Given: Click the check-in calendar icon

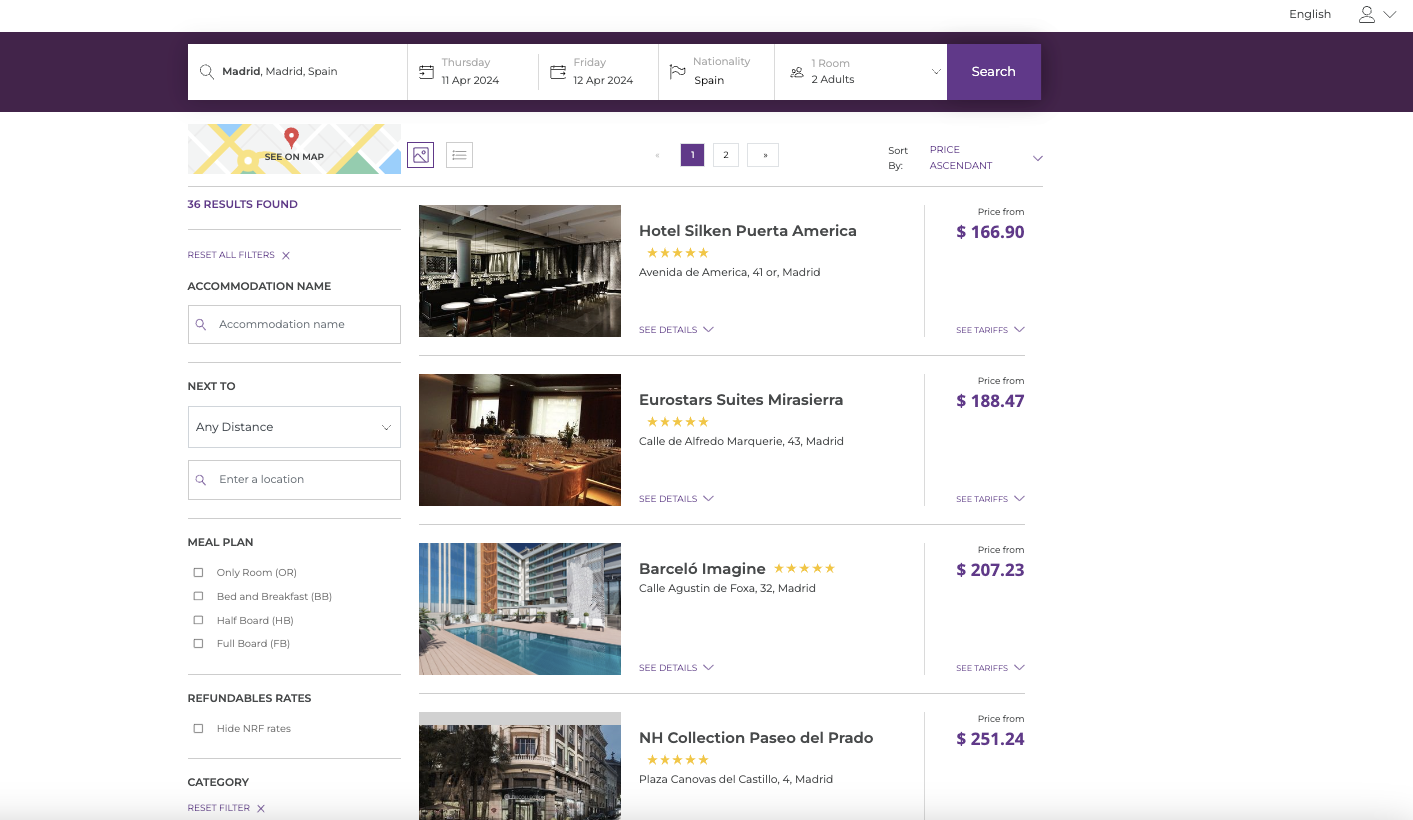Looking at the screenshot, I should [x=426, y=72].
